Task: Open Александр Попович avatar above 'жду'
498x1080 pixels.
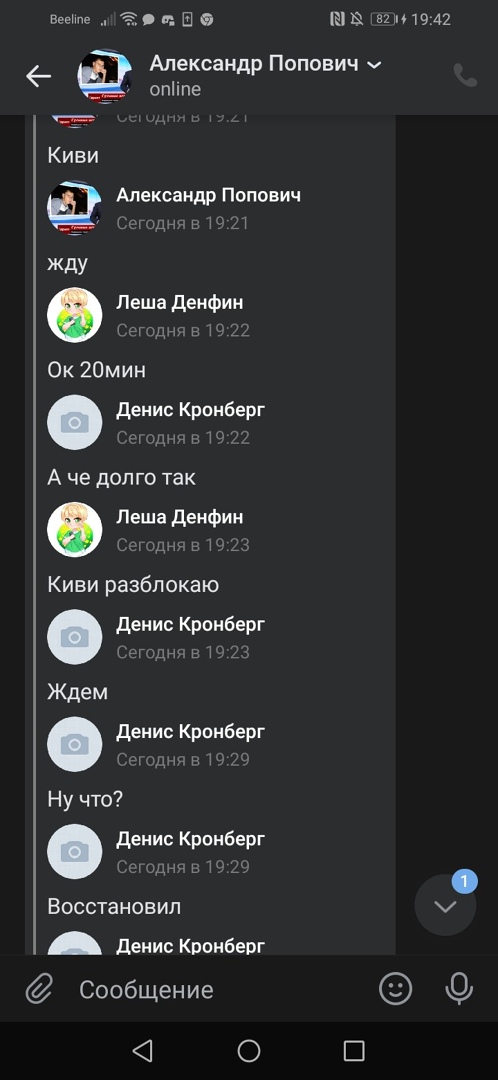Action: tap(74, 207)
